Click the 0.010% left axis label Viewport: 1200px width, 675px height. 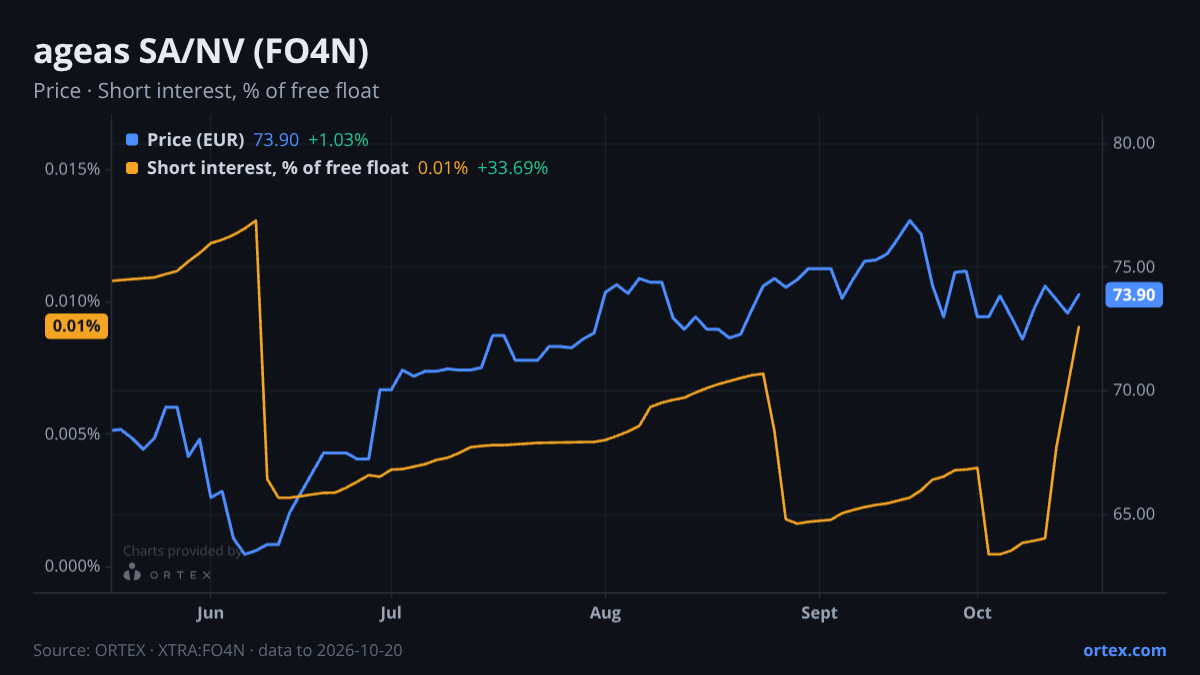point(72,301)
